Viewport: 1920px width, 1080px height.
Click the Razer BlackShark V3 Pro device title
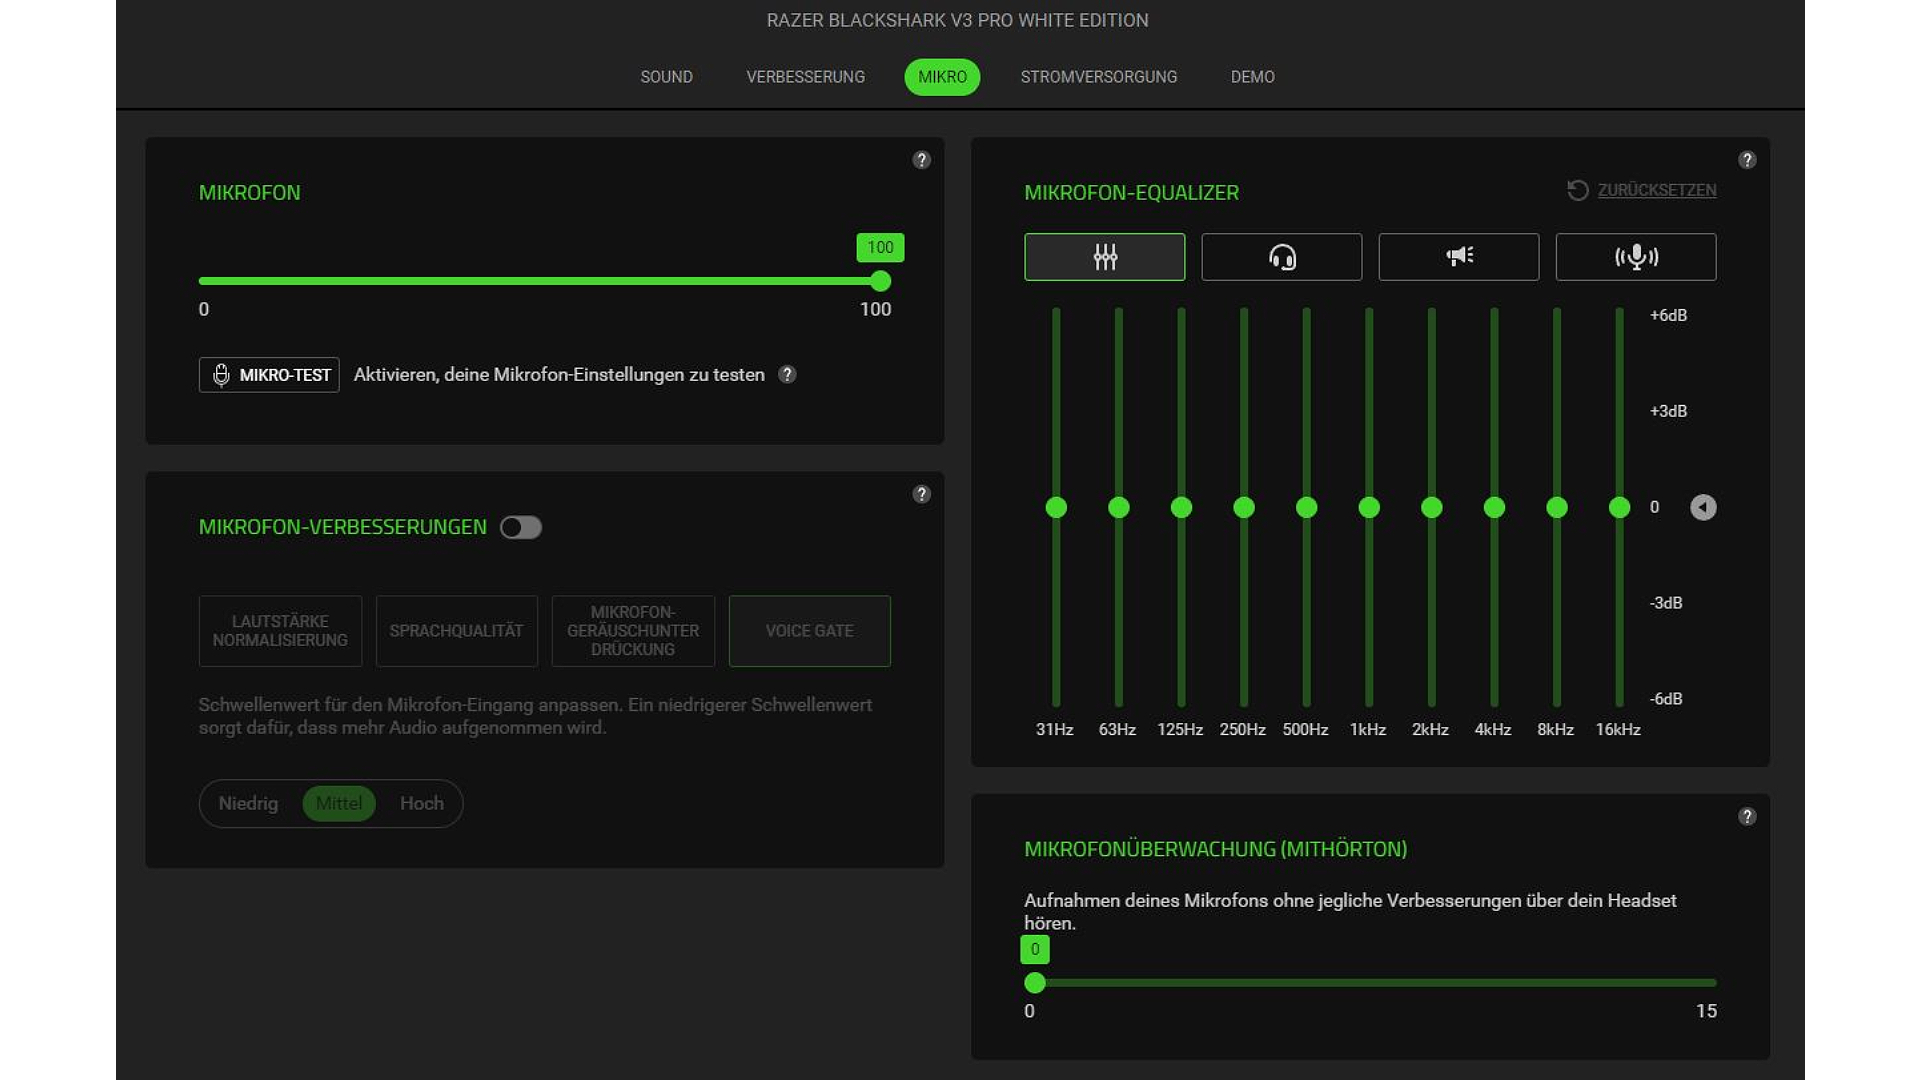click(957, 20)
